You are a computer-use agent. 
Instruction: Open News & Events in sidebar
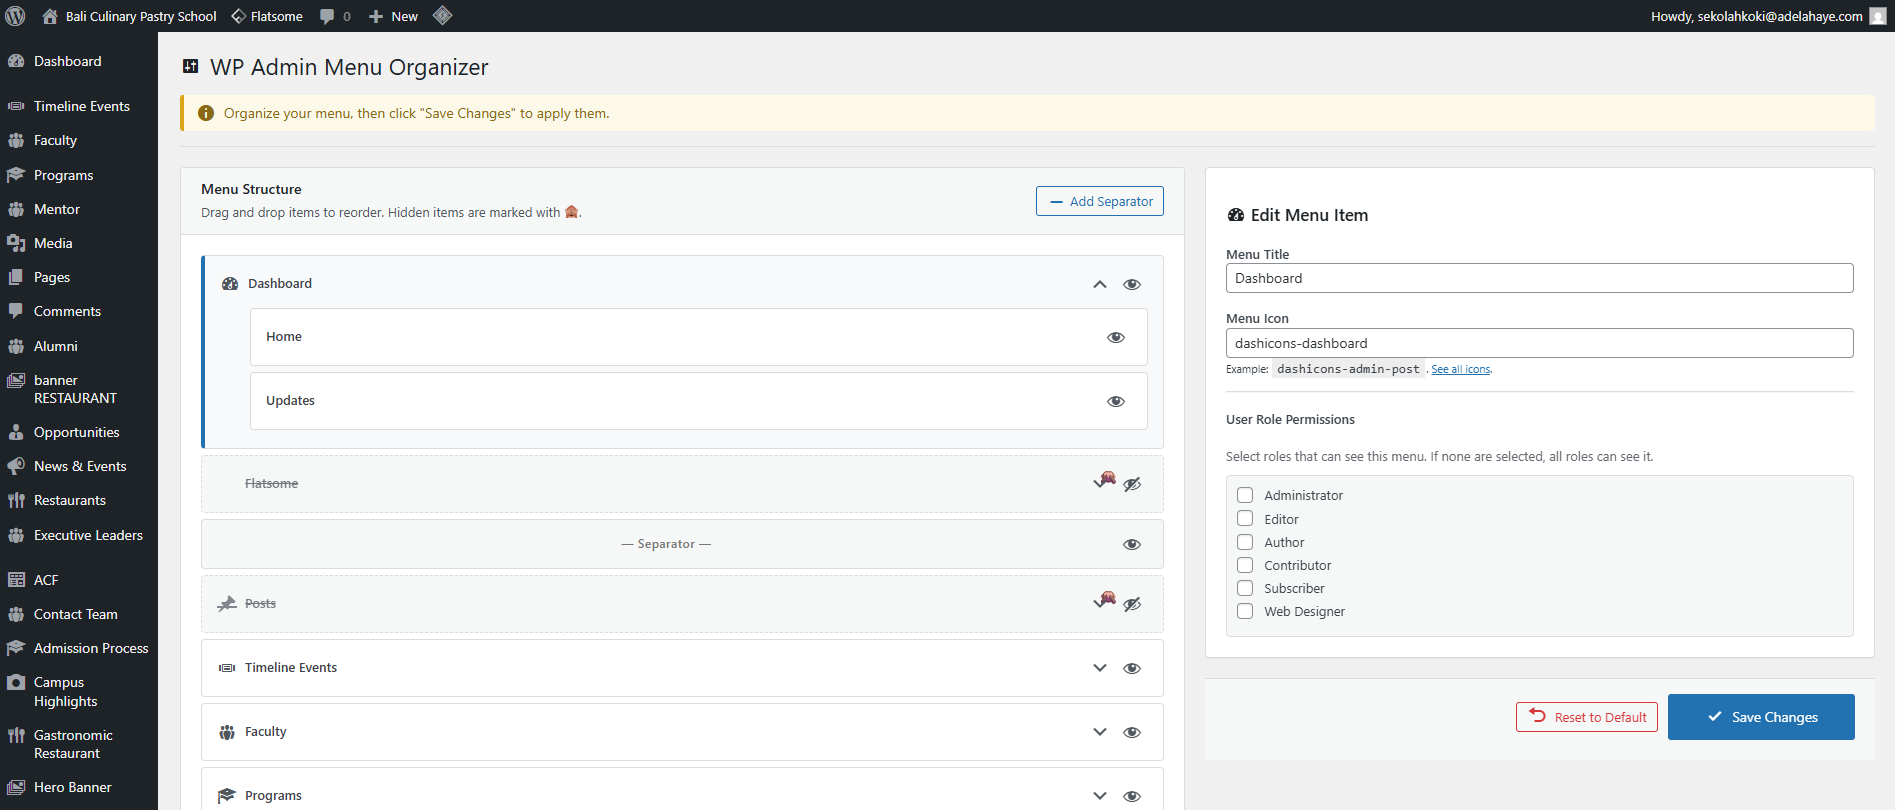tap(80, 466)
